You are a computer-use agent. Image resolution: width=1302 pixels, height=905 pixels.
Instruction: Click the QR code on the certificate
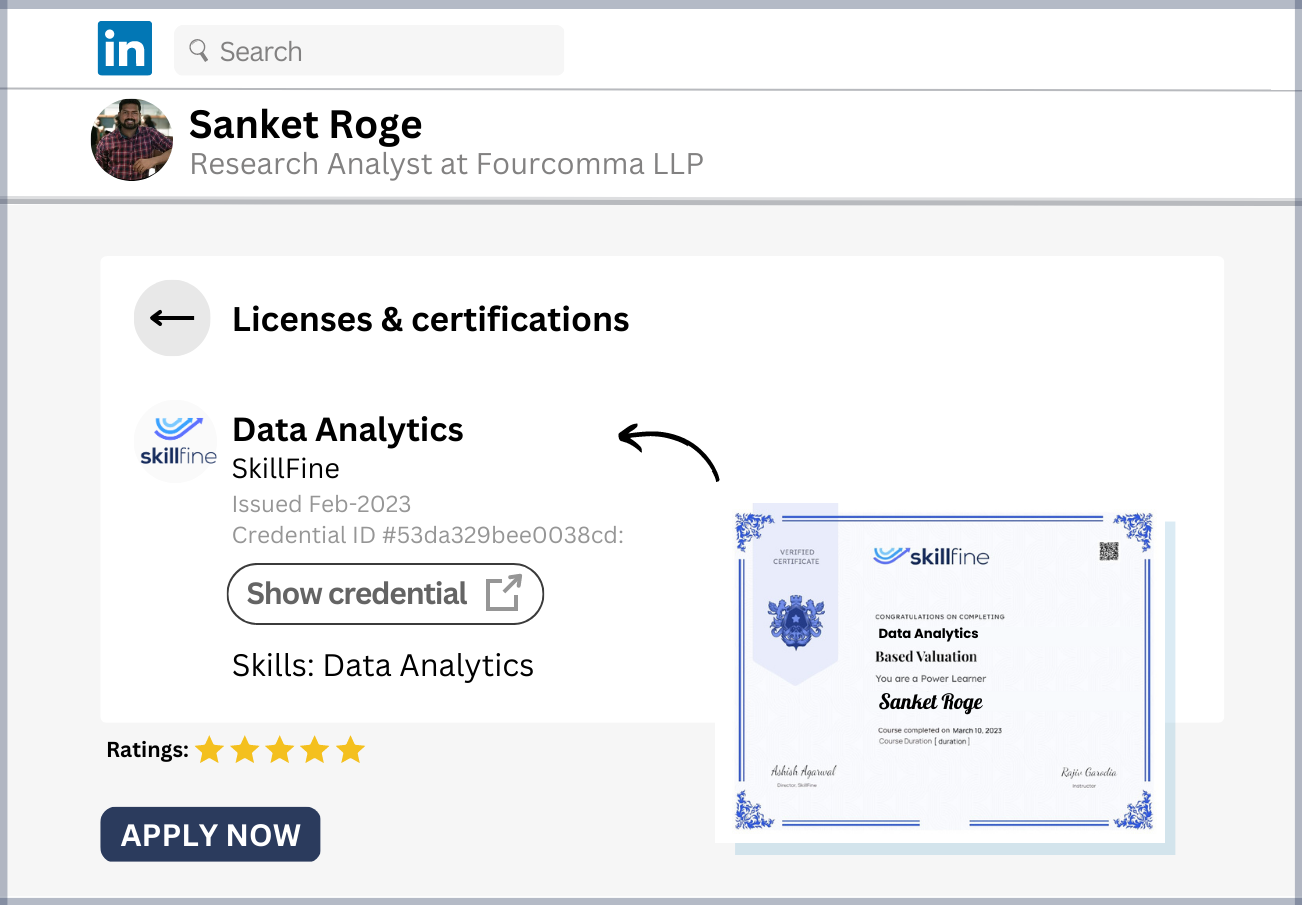1108,551
